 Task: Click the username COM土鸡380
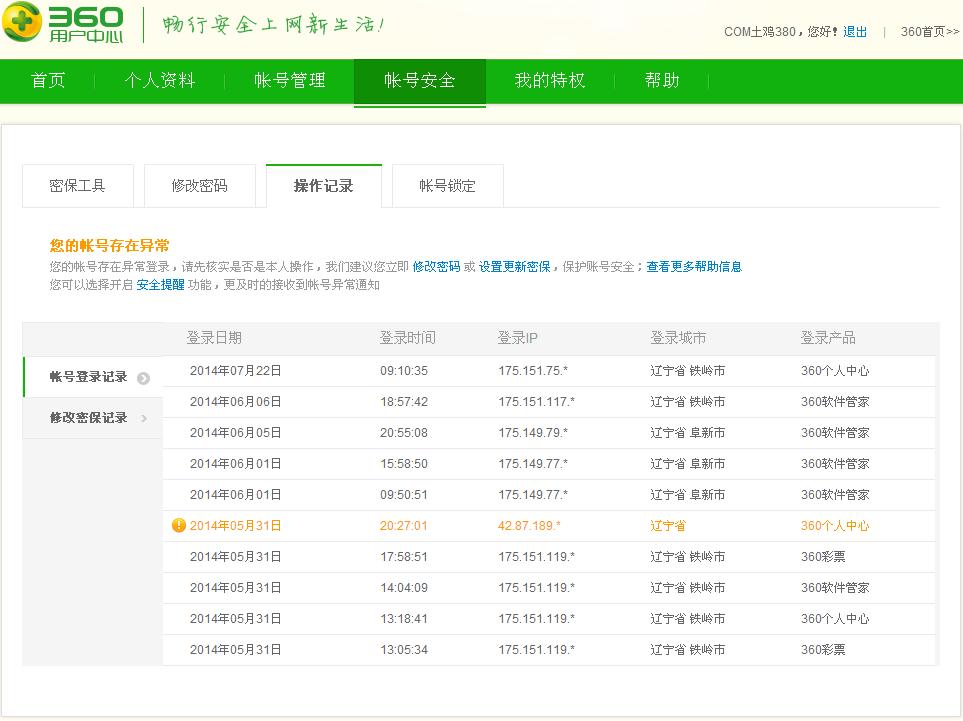pyautogui.click(x=760, y=32)
